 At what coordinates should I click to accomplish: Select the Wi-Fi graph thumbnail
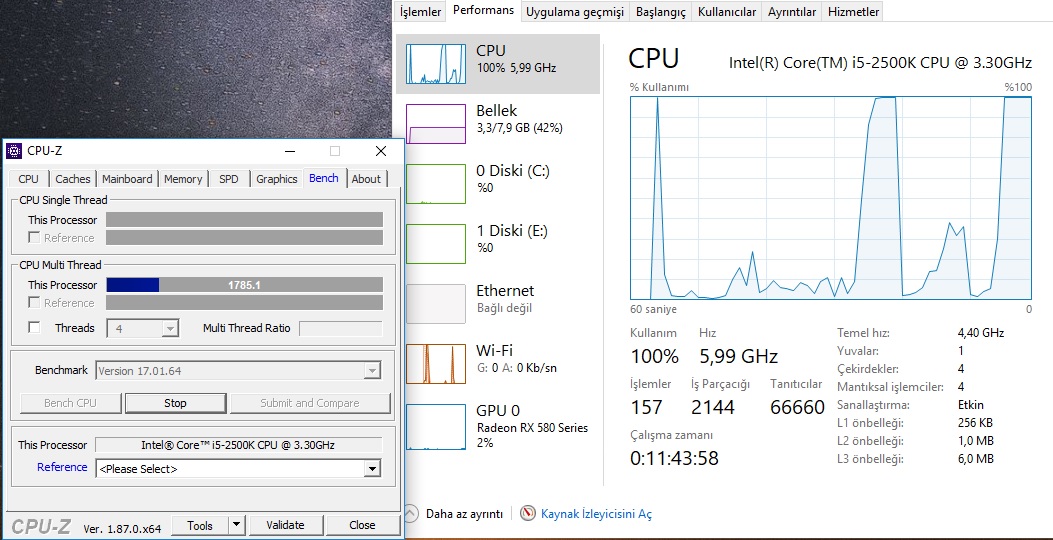[x=436, y=364]
